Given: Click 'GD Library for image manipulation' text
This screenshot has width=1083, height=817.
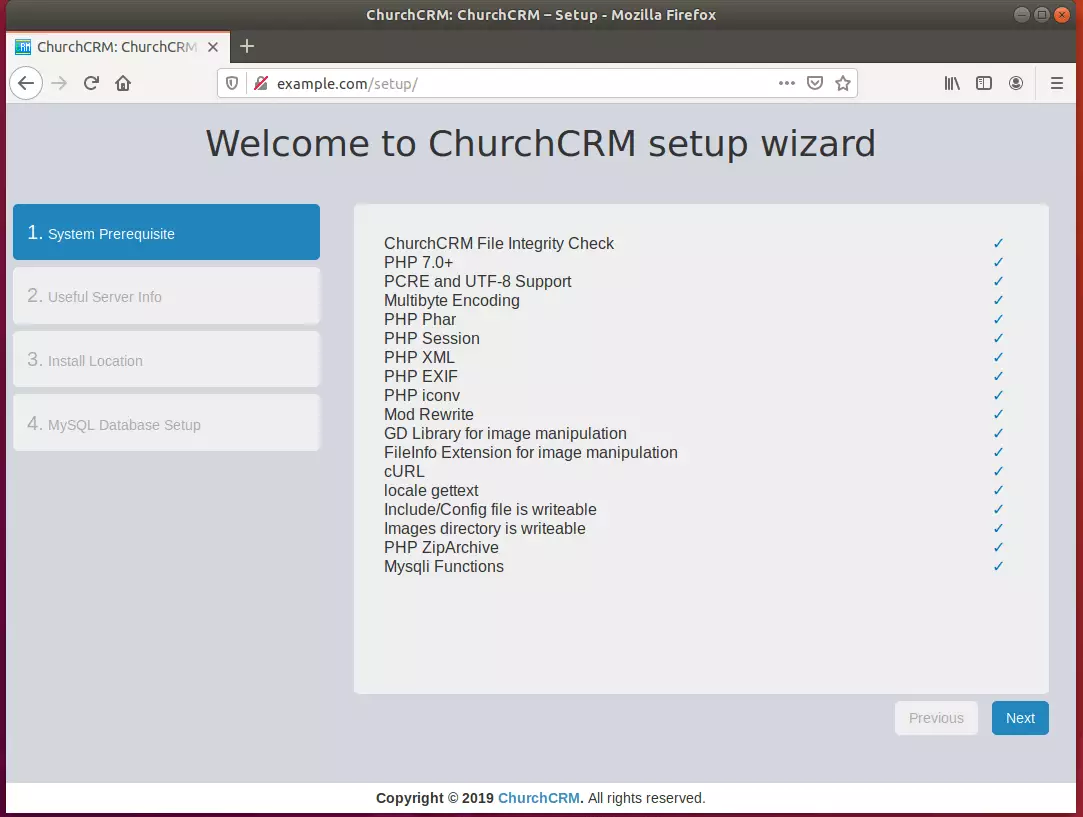Looking at the screenshot, I should click(x=506, y=434).
